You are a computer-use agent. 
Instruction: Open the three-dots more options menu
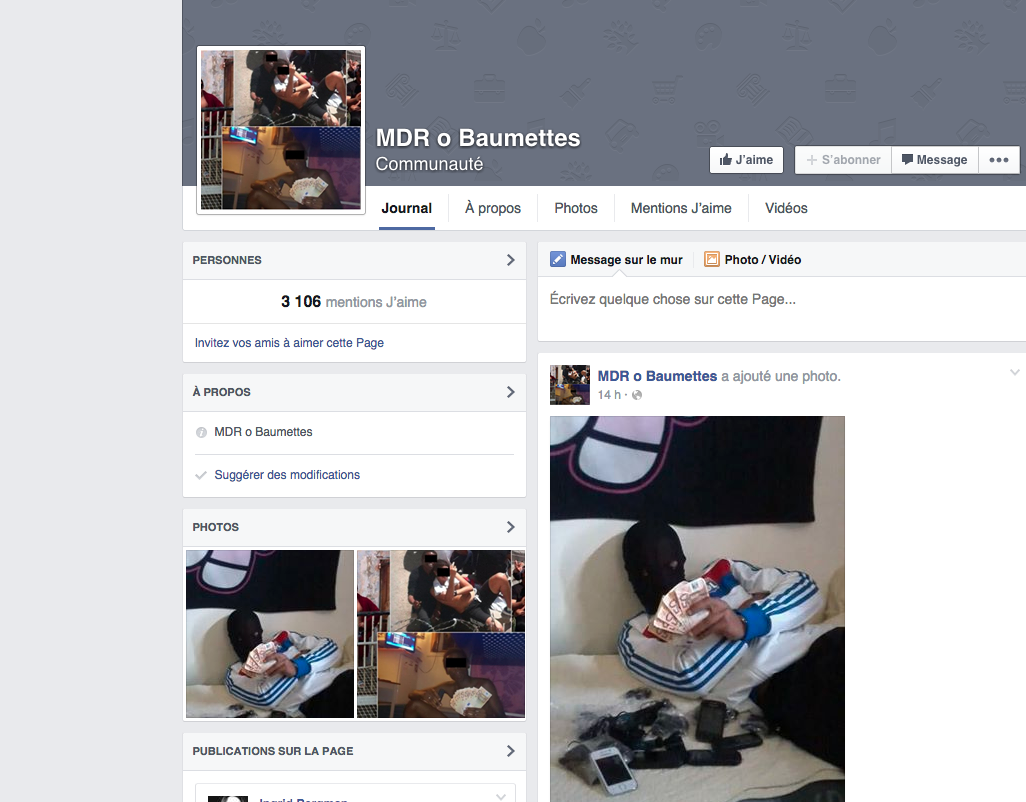click(999, 160)
